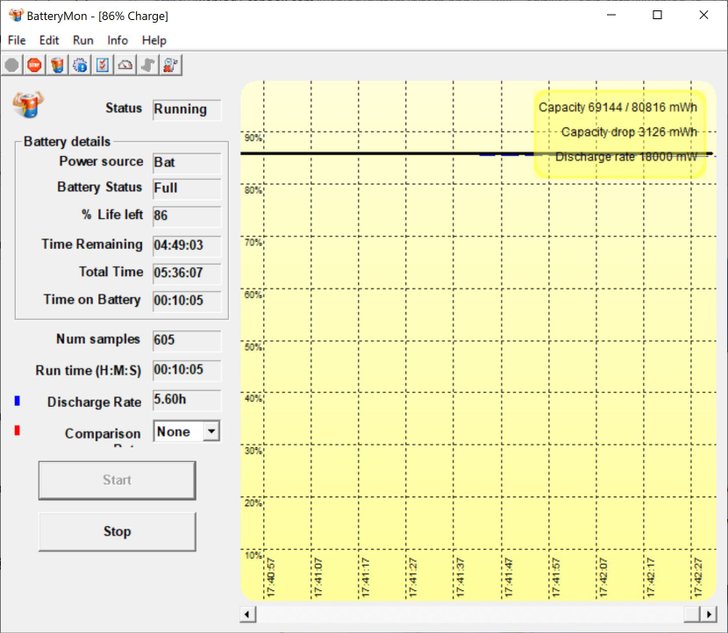Screen dimensions: 728x633
Task: Minimize the BatteryMon window
Action: (611, 15)
